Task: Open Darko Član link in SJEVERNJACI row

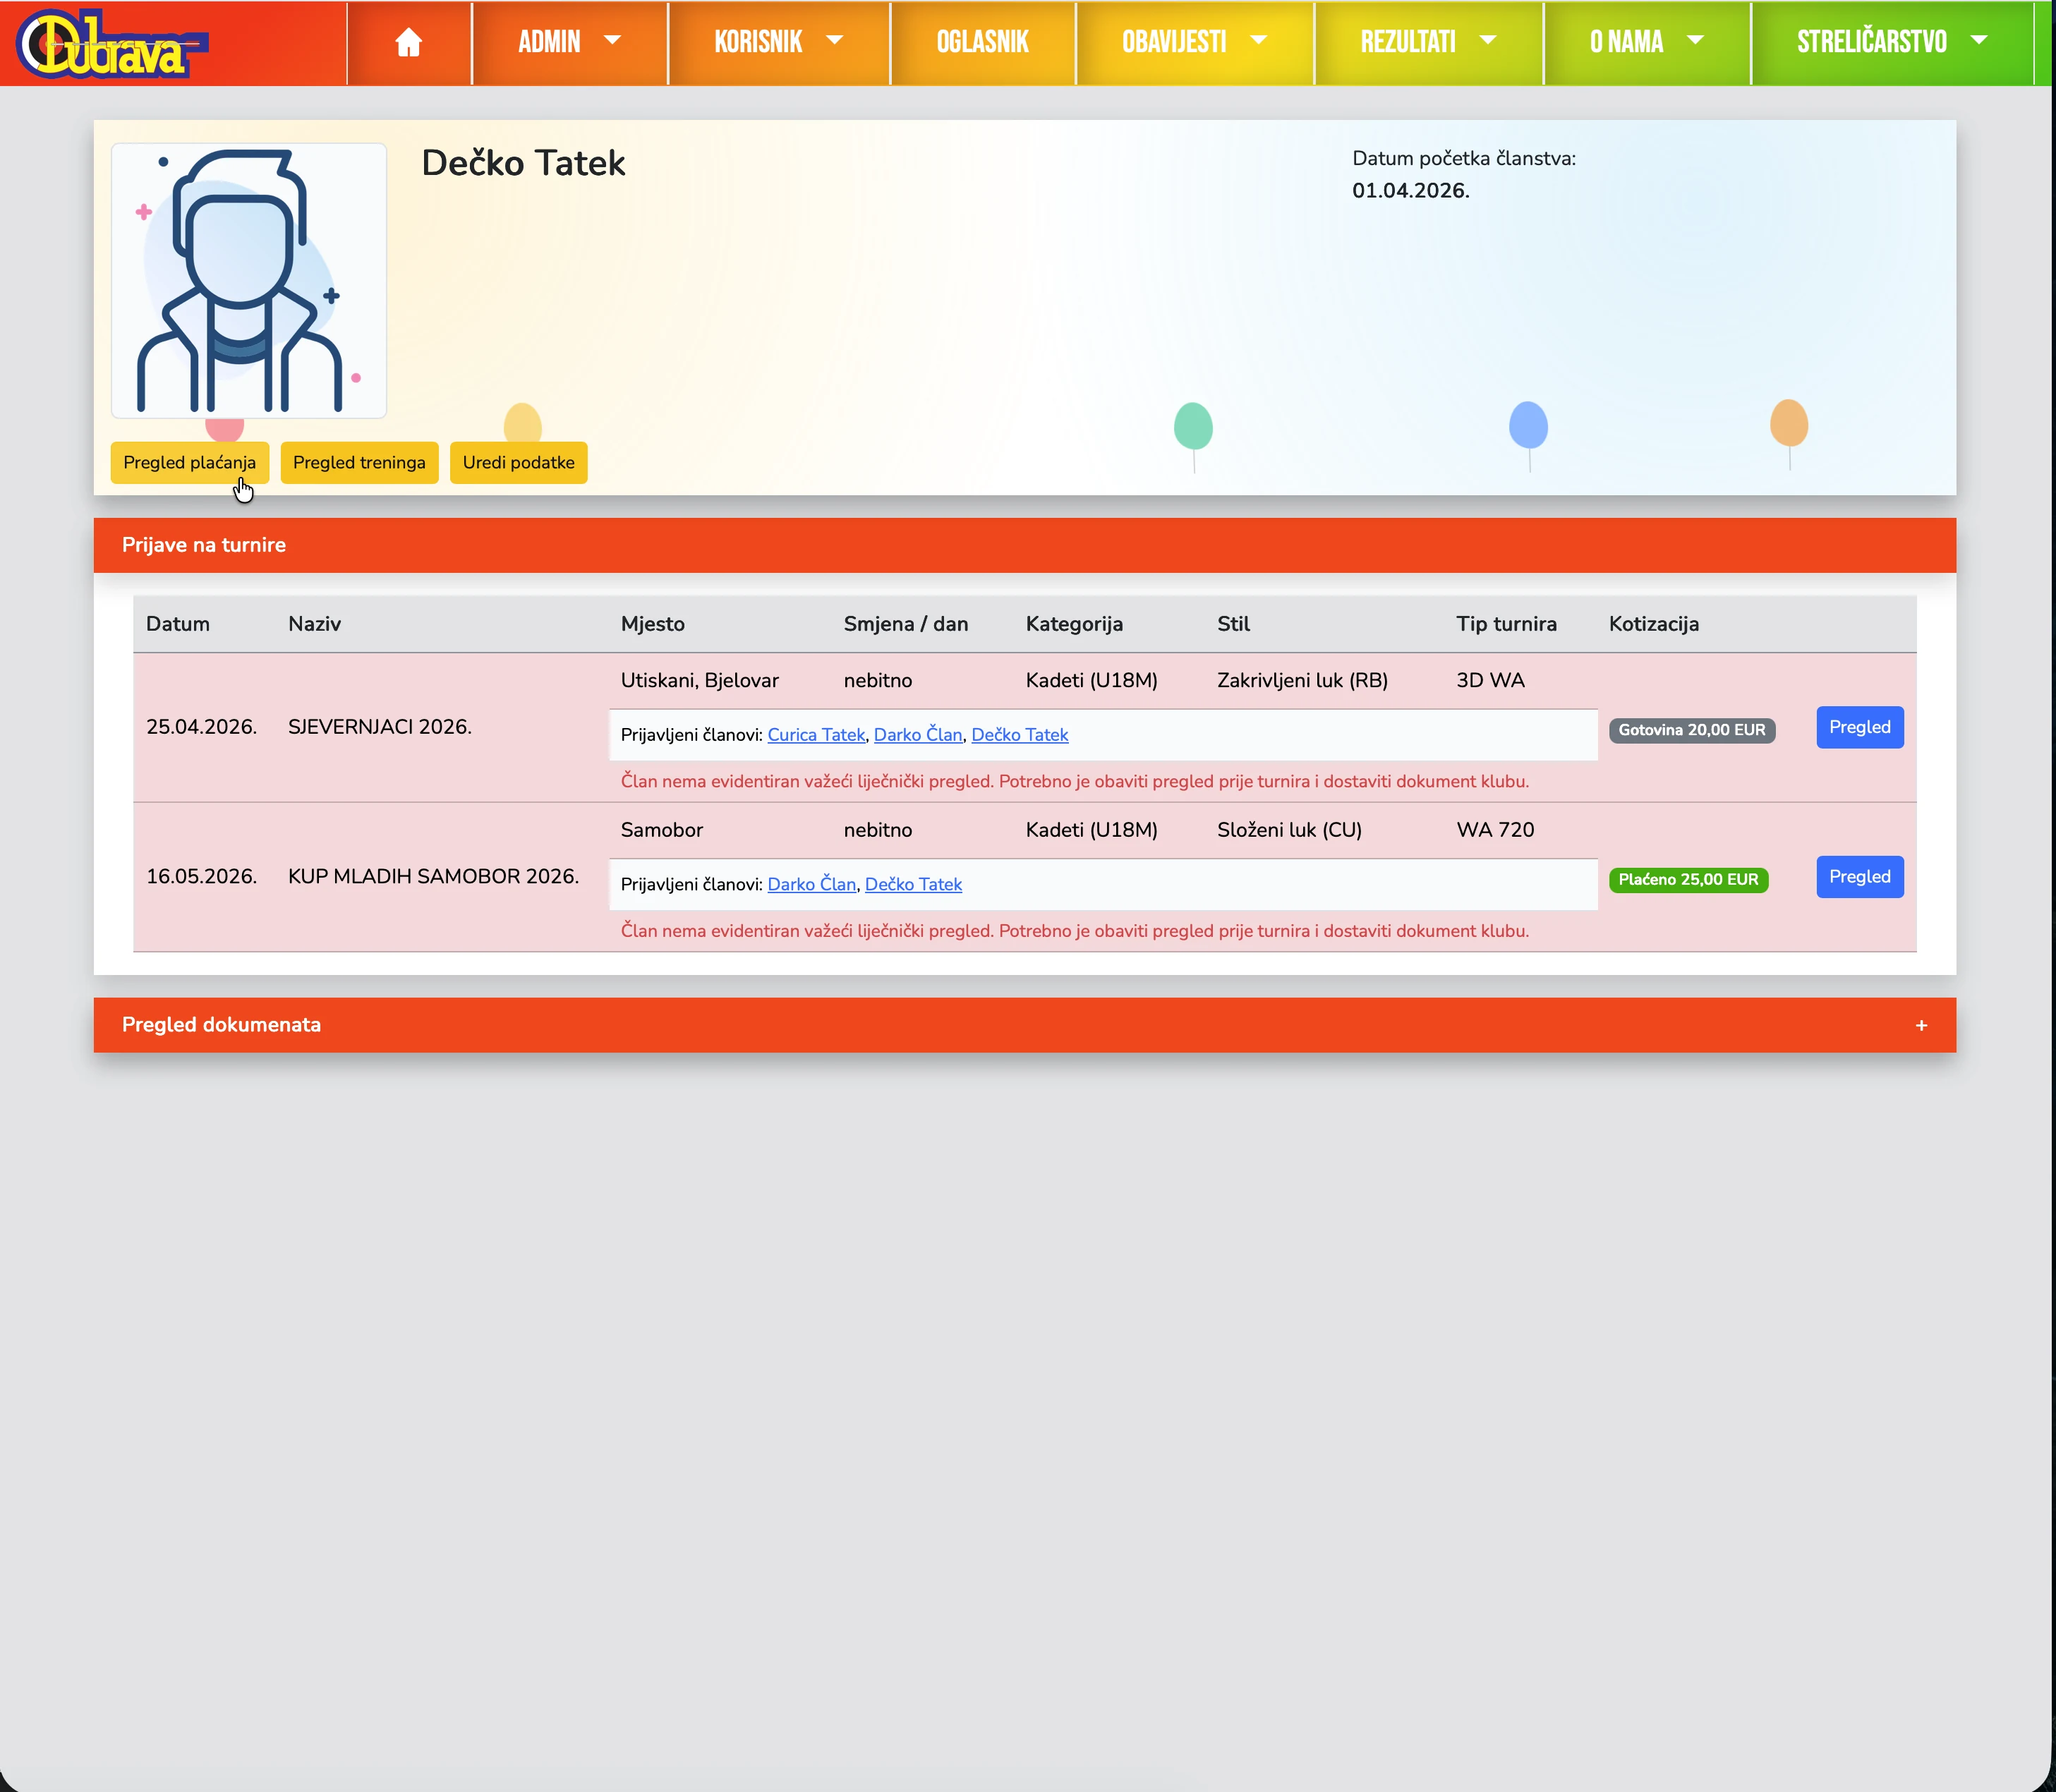Action: pyautogui.click(x=917, y=735)
